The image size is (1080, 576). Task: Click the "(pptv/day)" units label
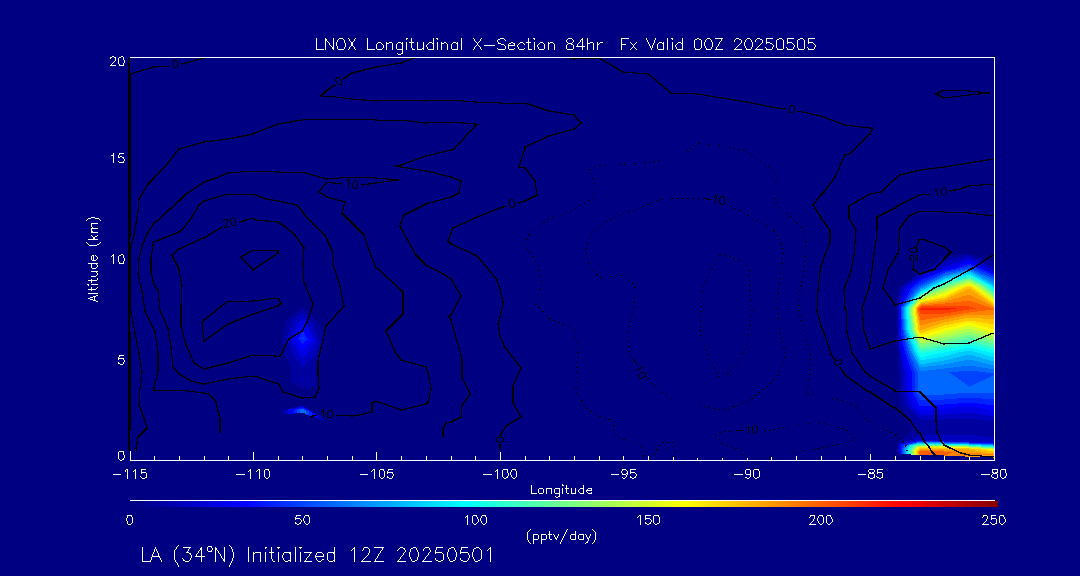point(561,537)
